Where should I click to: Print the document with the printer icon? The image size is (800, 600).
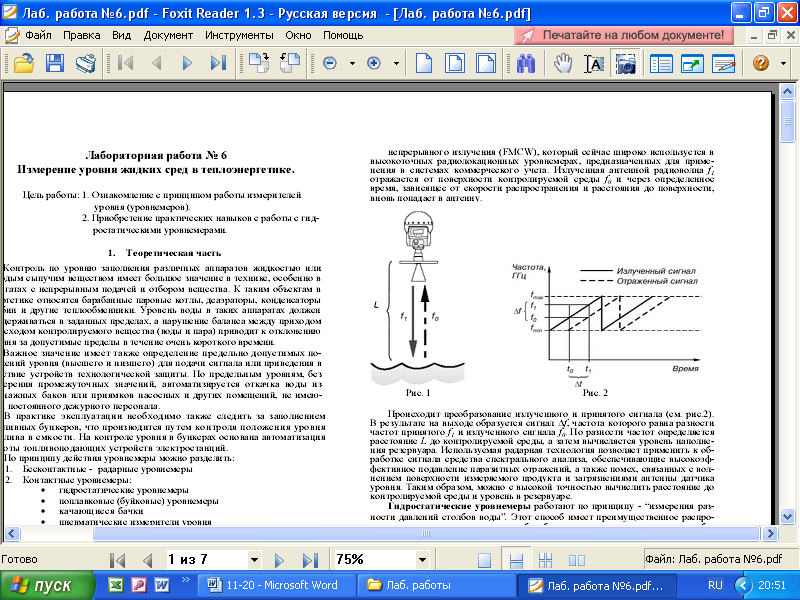86,64
